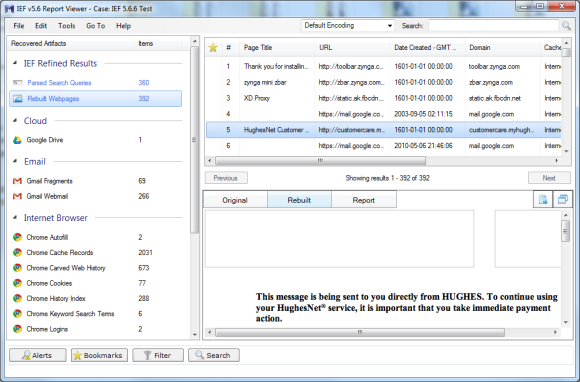
Task: Click the Parsed Search Queries icon
Action: (x=17, y=82)
